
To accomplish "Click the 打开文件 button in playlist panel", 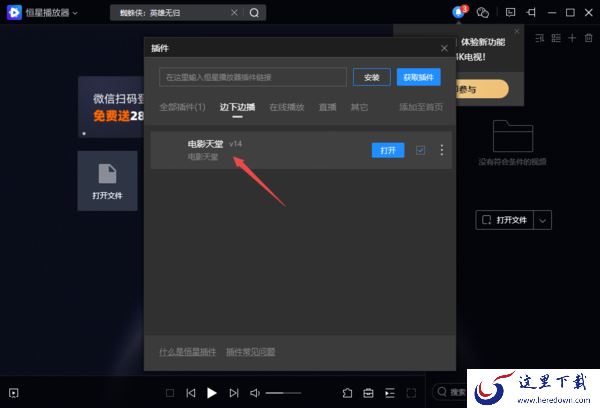I will (x=504, y=220).
